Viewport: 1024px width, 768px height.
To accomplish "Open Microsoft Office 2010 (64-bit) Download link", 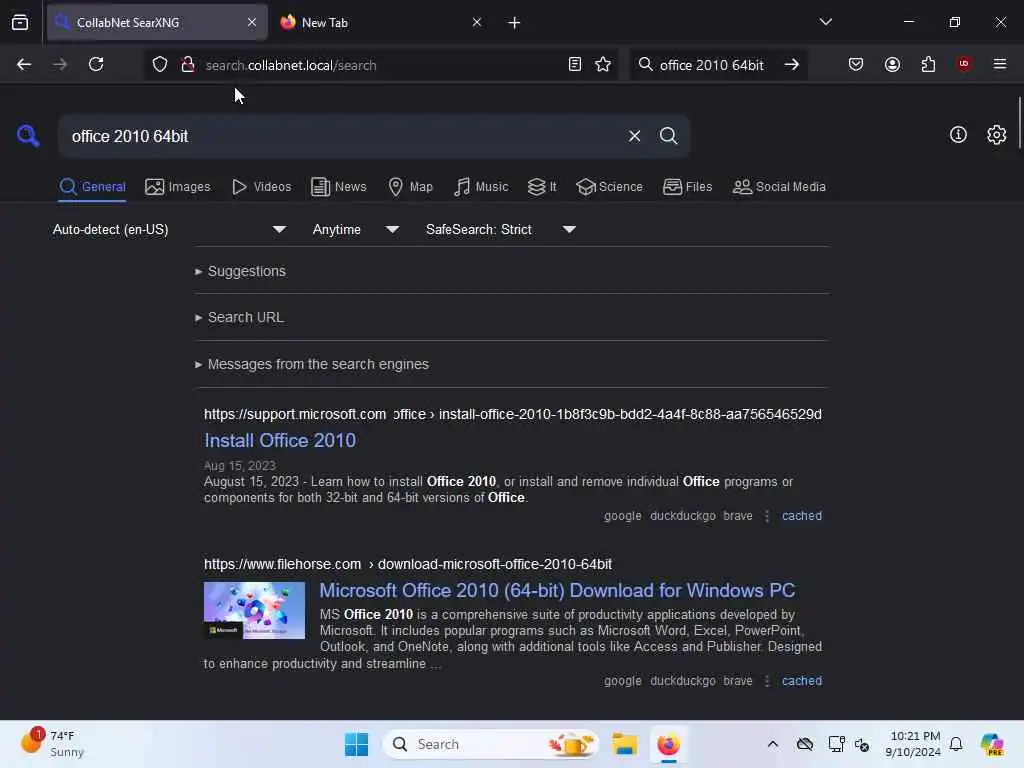I will coord(557,590).
